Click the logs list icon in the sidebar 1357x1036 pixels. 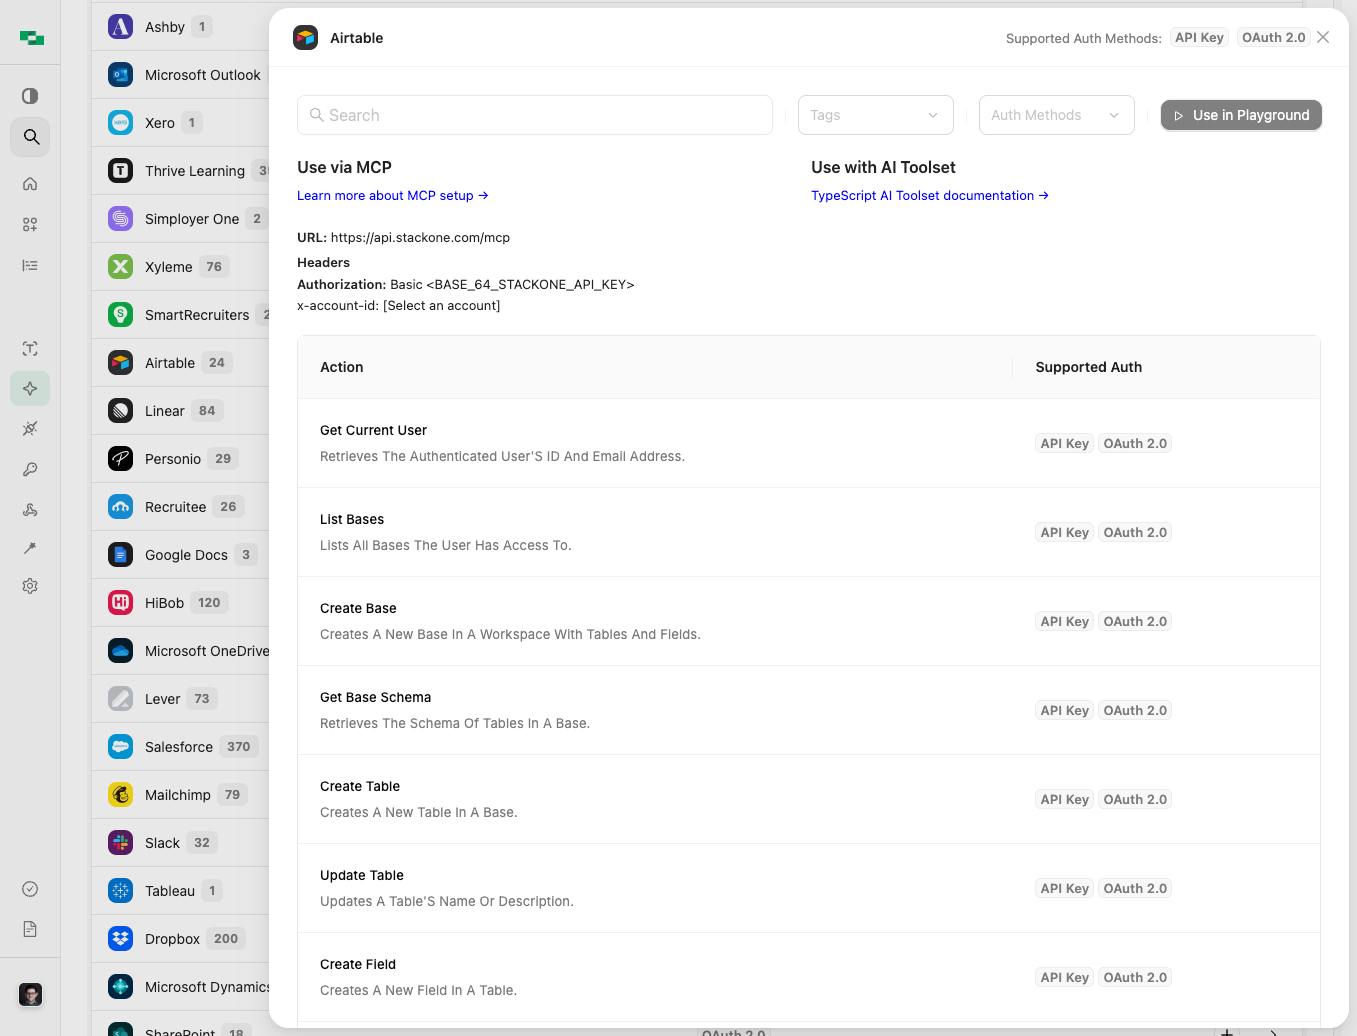30,264
